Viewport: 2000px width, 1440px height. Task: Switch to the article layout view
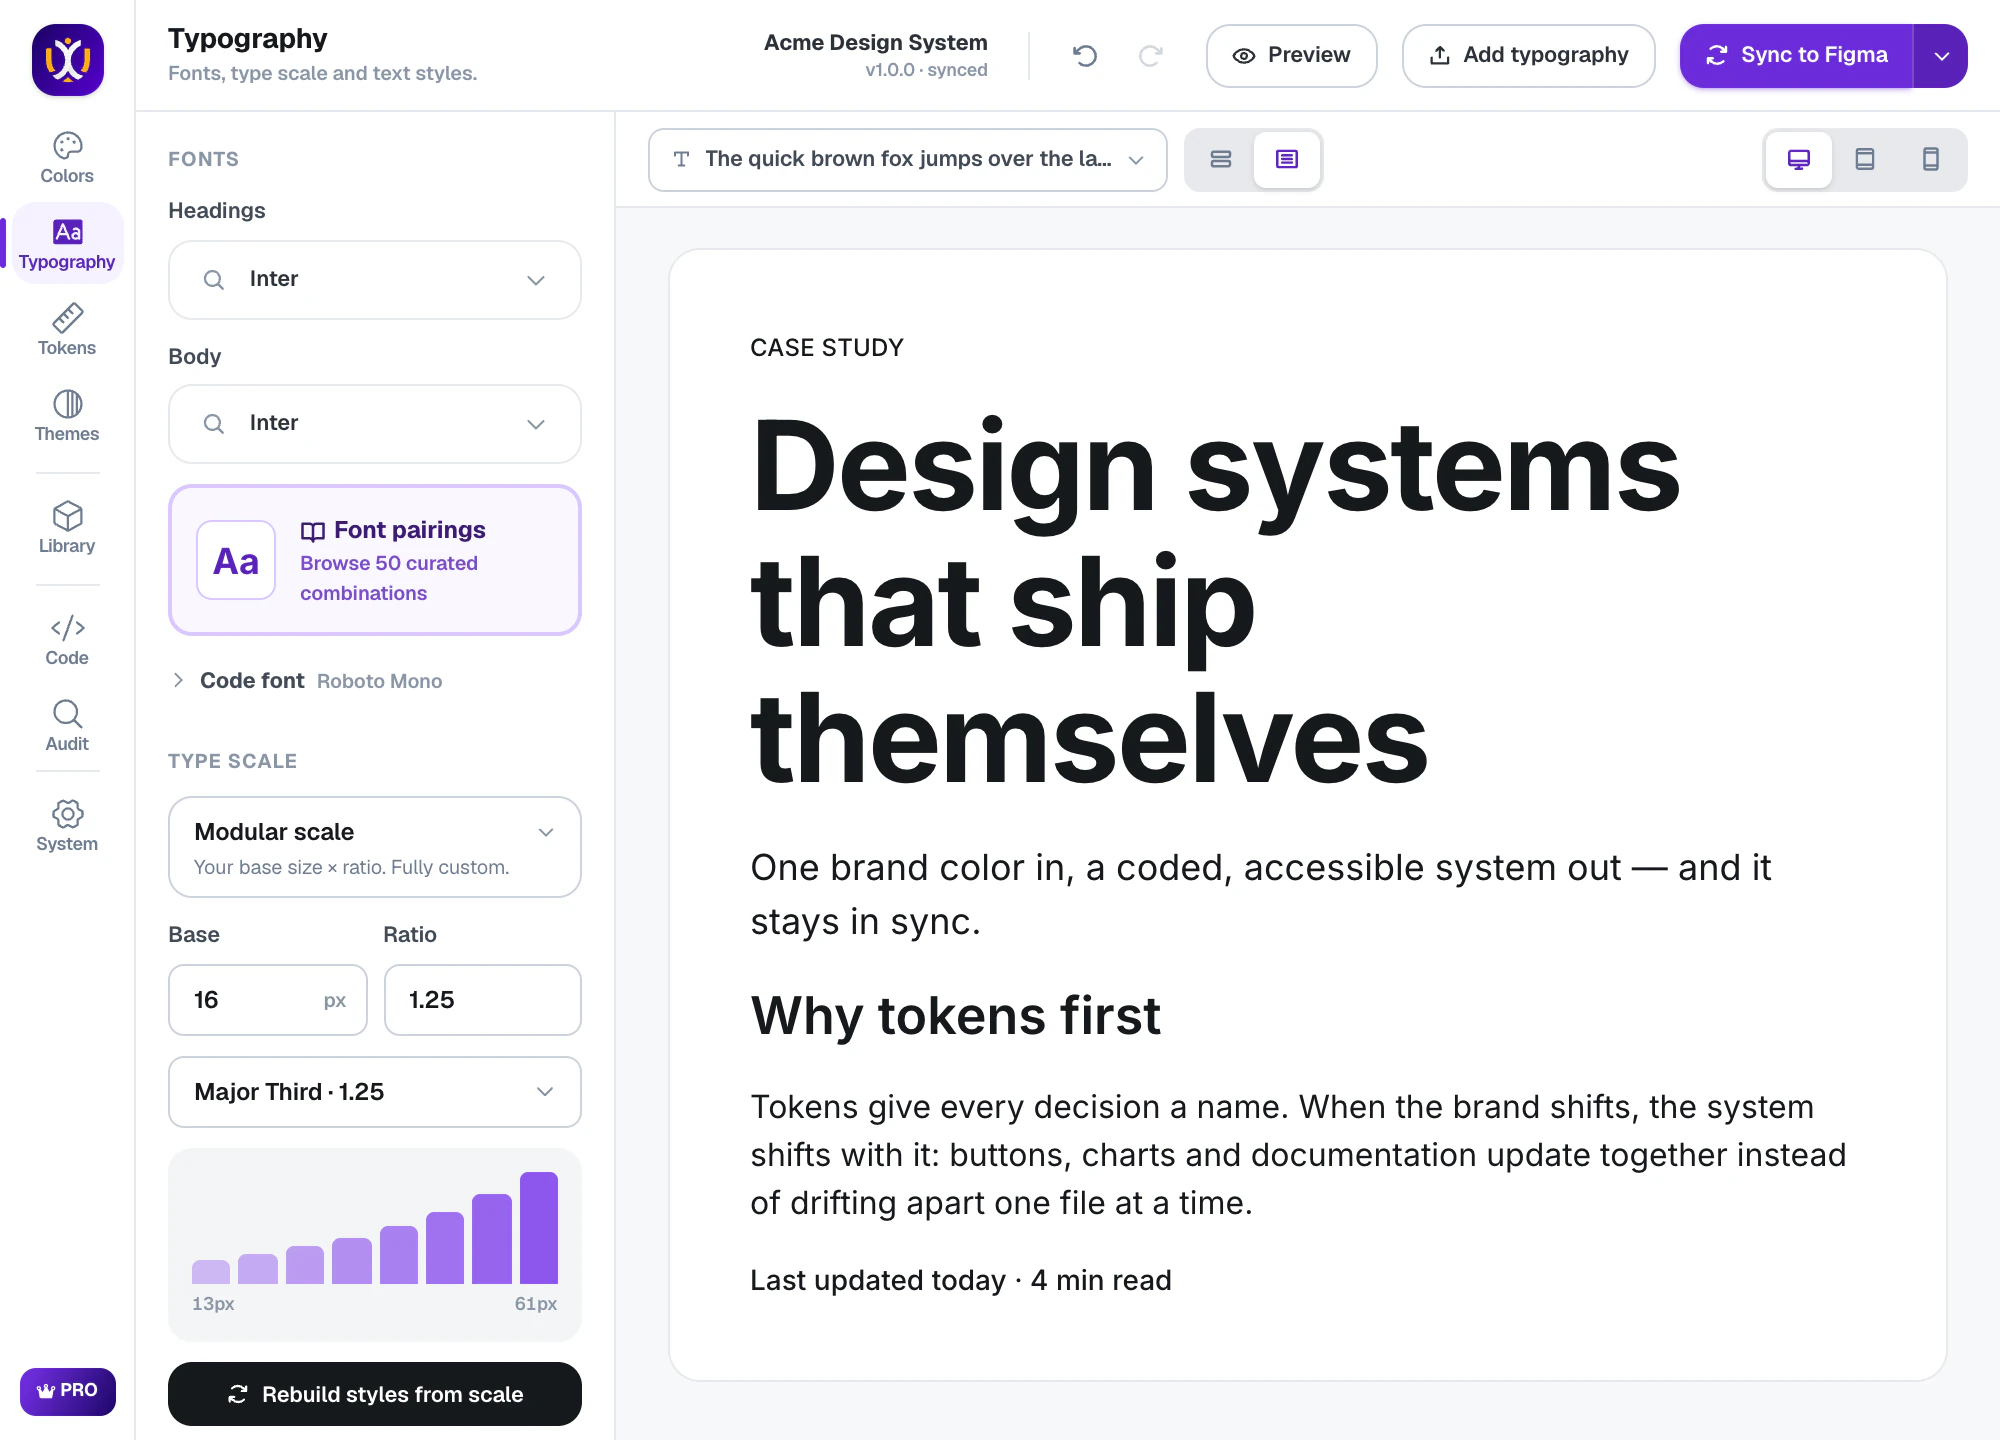(x=1287, y=160)
